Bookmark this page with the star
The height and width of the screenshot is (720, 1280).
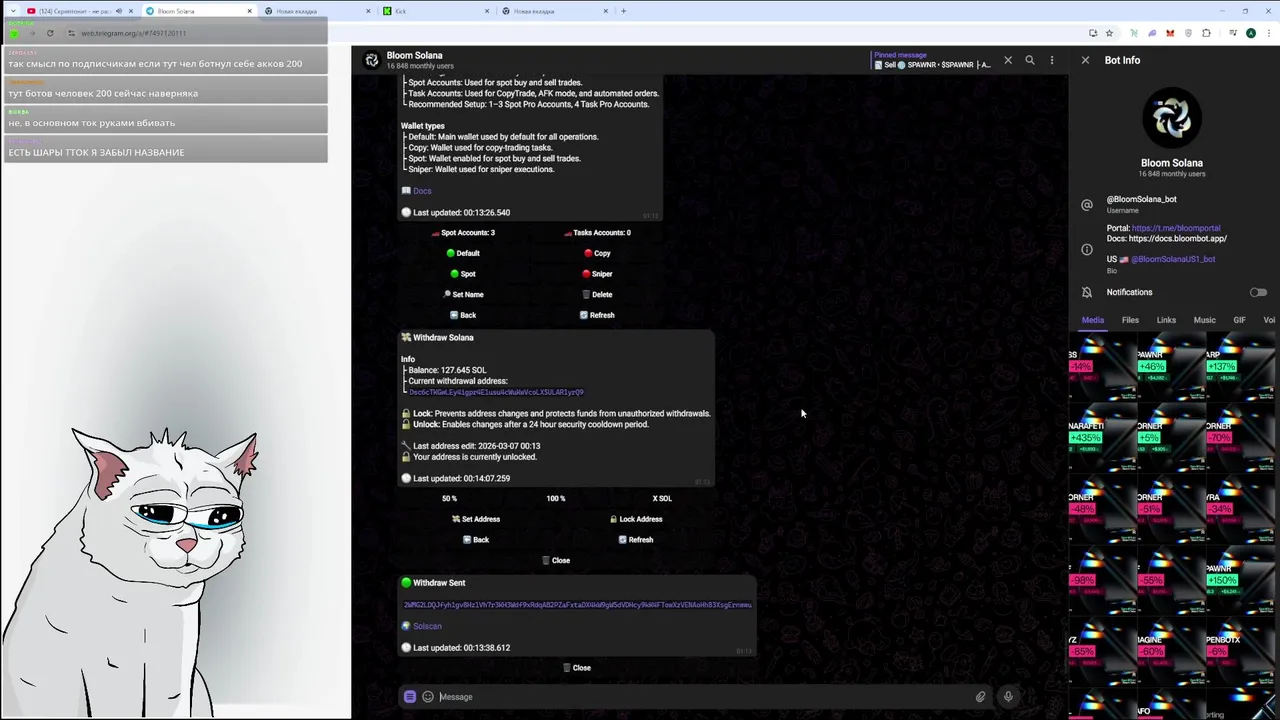(1109, 33)
